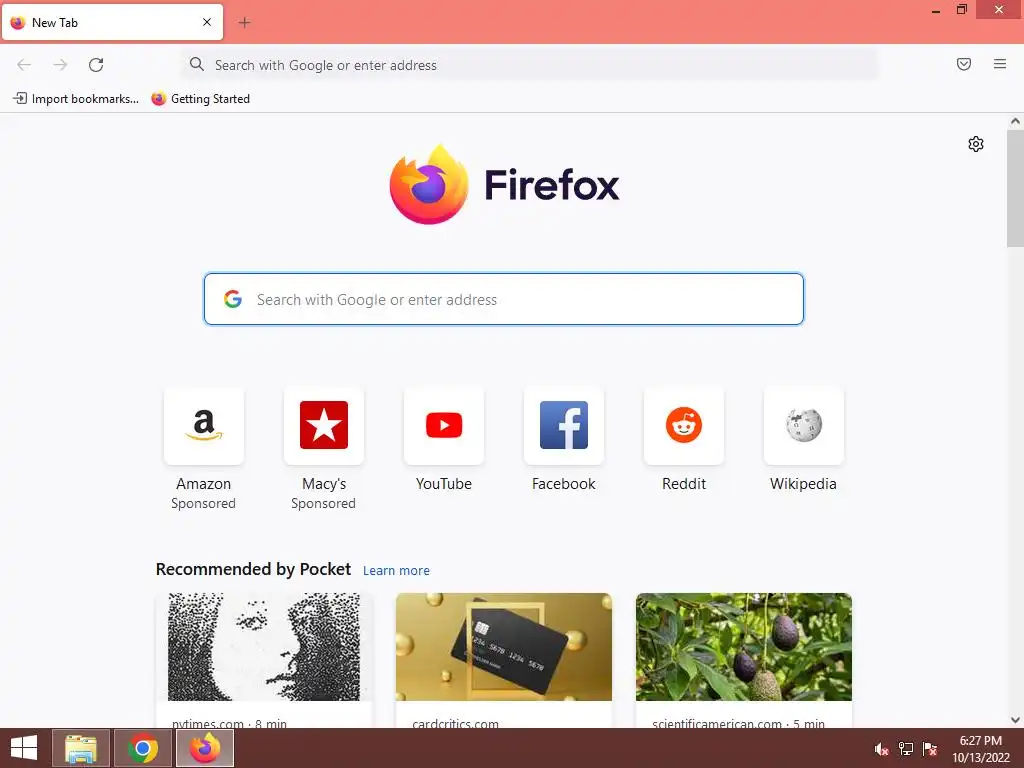Click Recommended by Pocket heading
The height and width of the screenshot is (768, 1024).
point(253,569)
